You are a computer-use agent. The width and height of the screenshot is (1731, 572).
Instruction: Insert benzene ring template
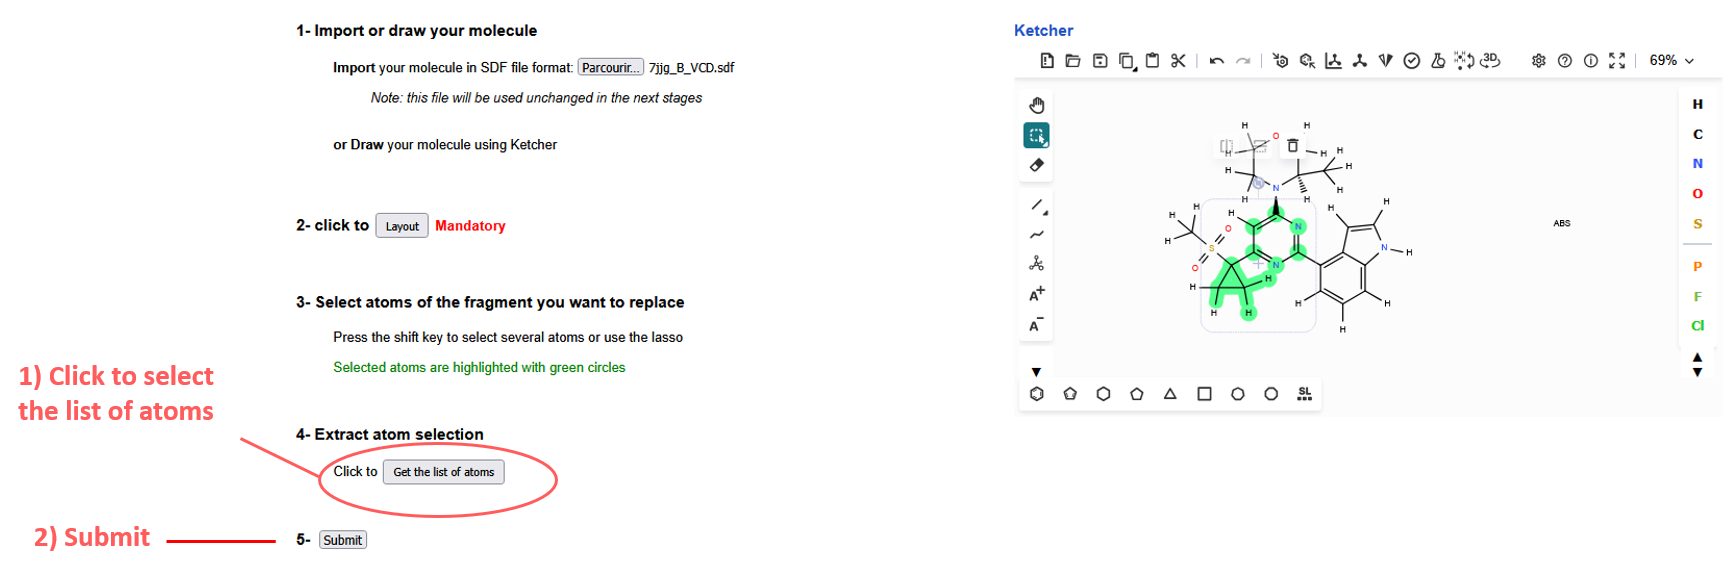(1037, 394)
